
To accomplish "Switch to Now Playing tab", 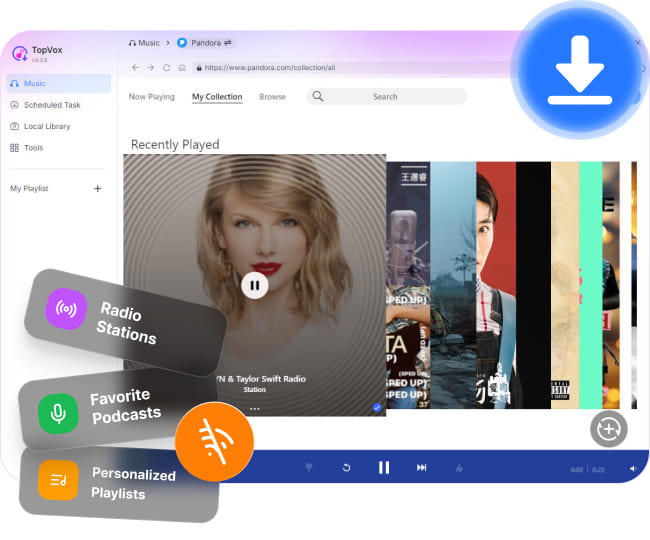I will coord(152,97).
